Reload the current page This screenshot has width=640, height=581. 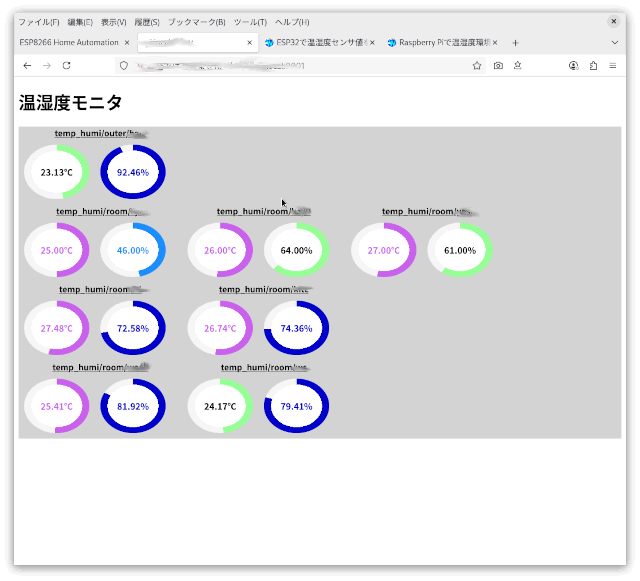click(x=67, y=65)
